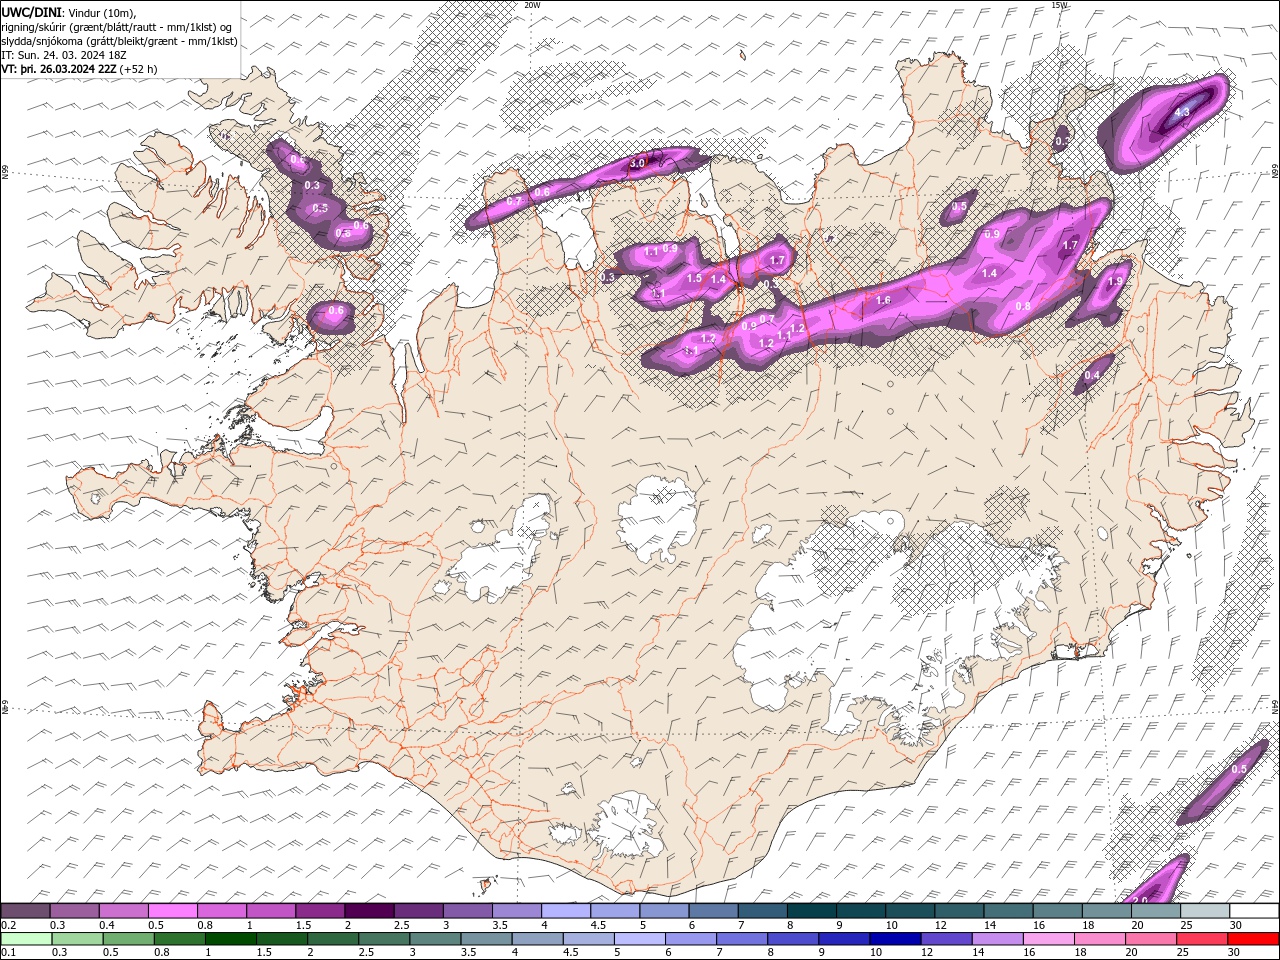Click blue bottom legend swatch between 8 and 9

793,939
